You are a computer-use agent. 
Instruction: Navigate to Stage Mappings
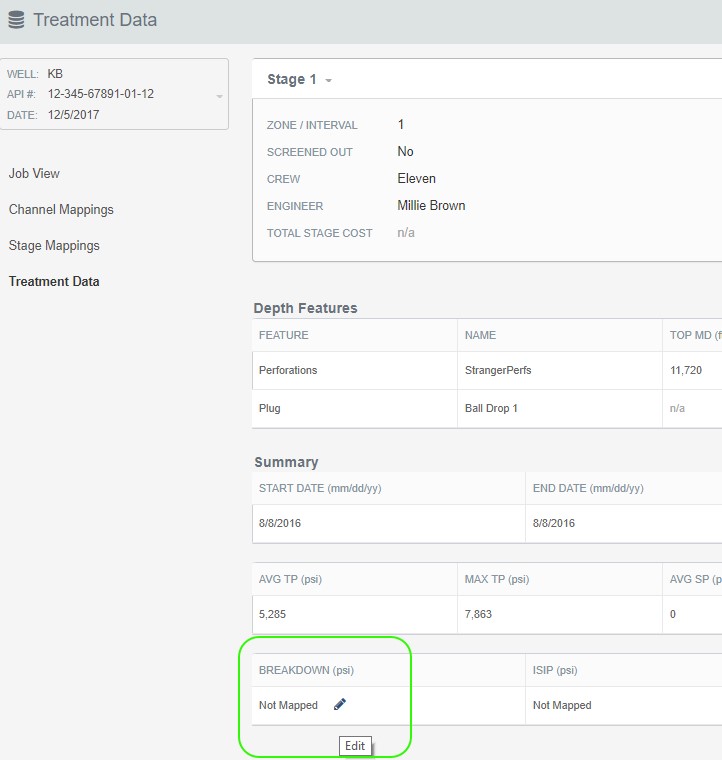pyautogui.click(x=54, y=246)
